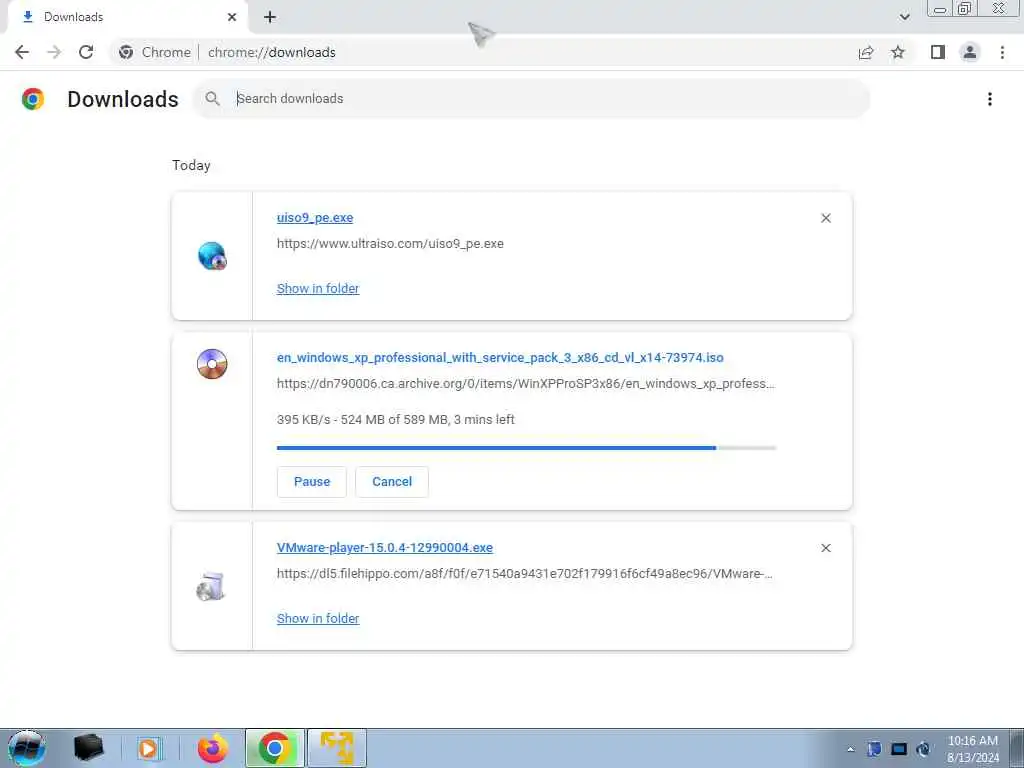Toggle the side panel icon
The image size is (1024, 768).
click(938, 52)
